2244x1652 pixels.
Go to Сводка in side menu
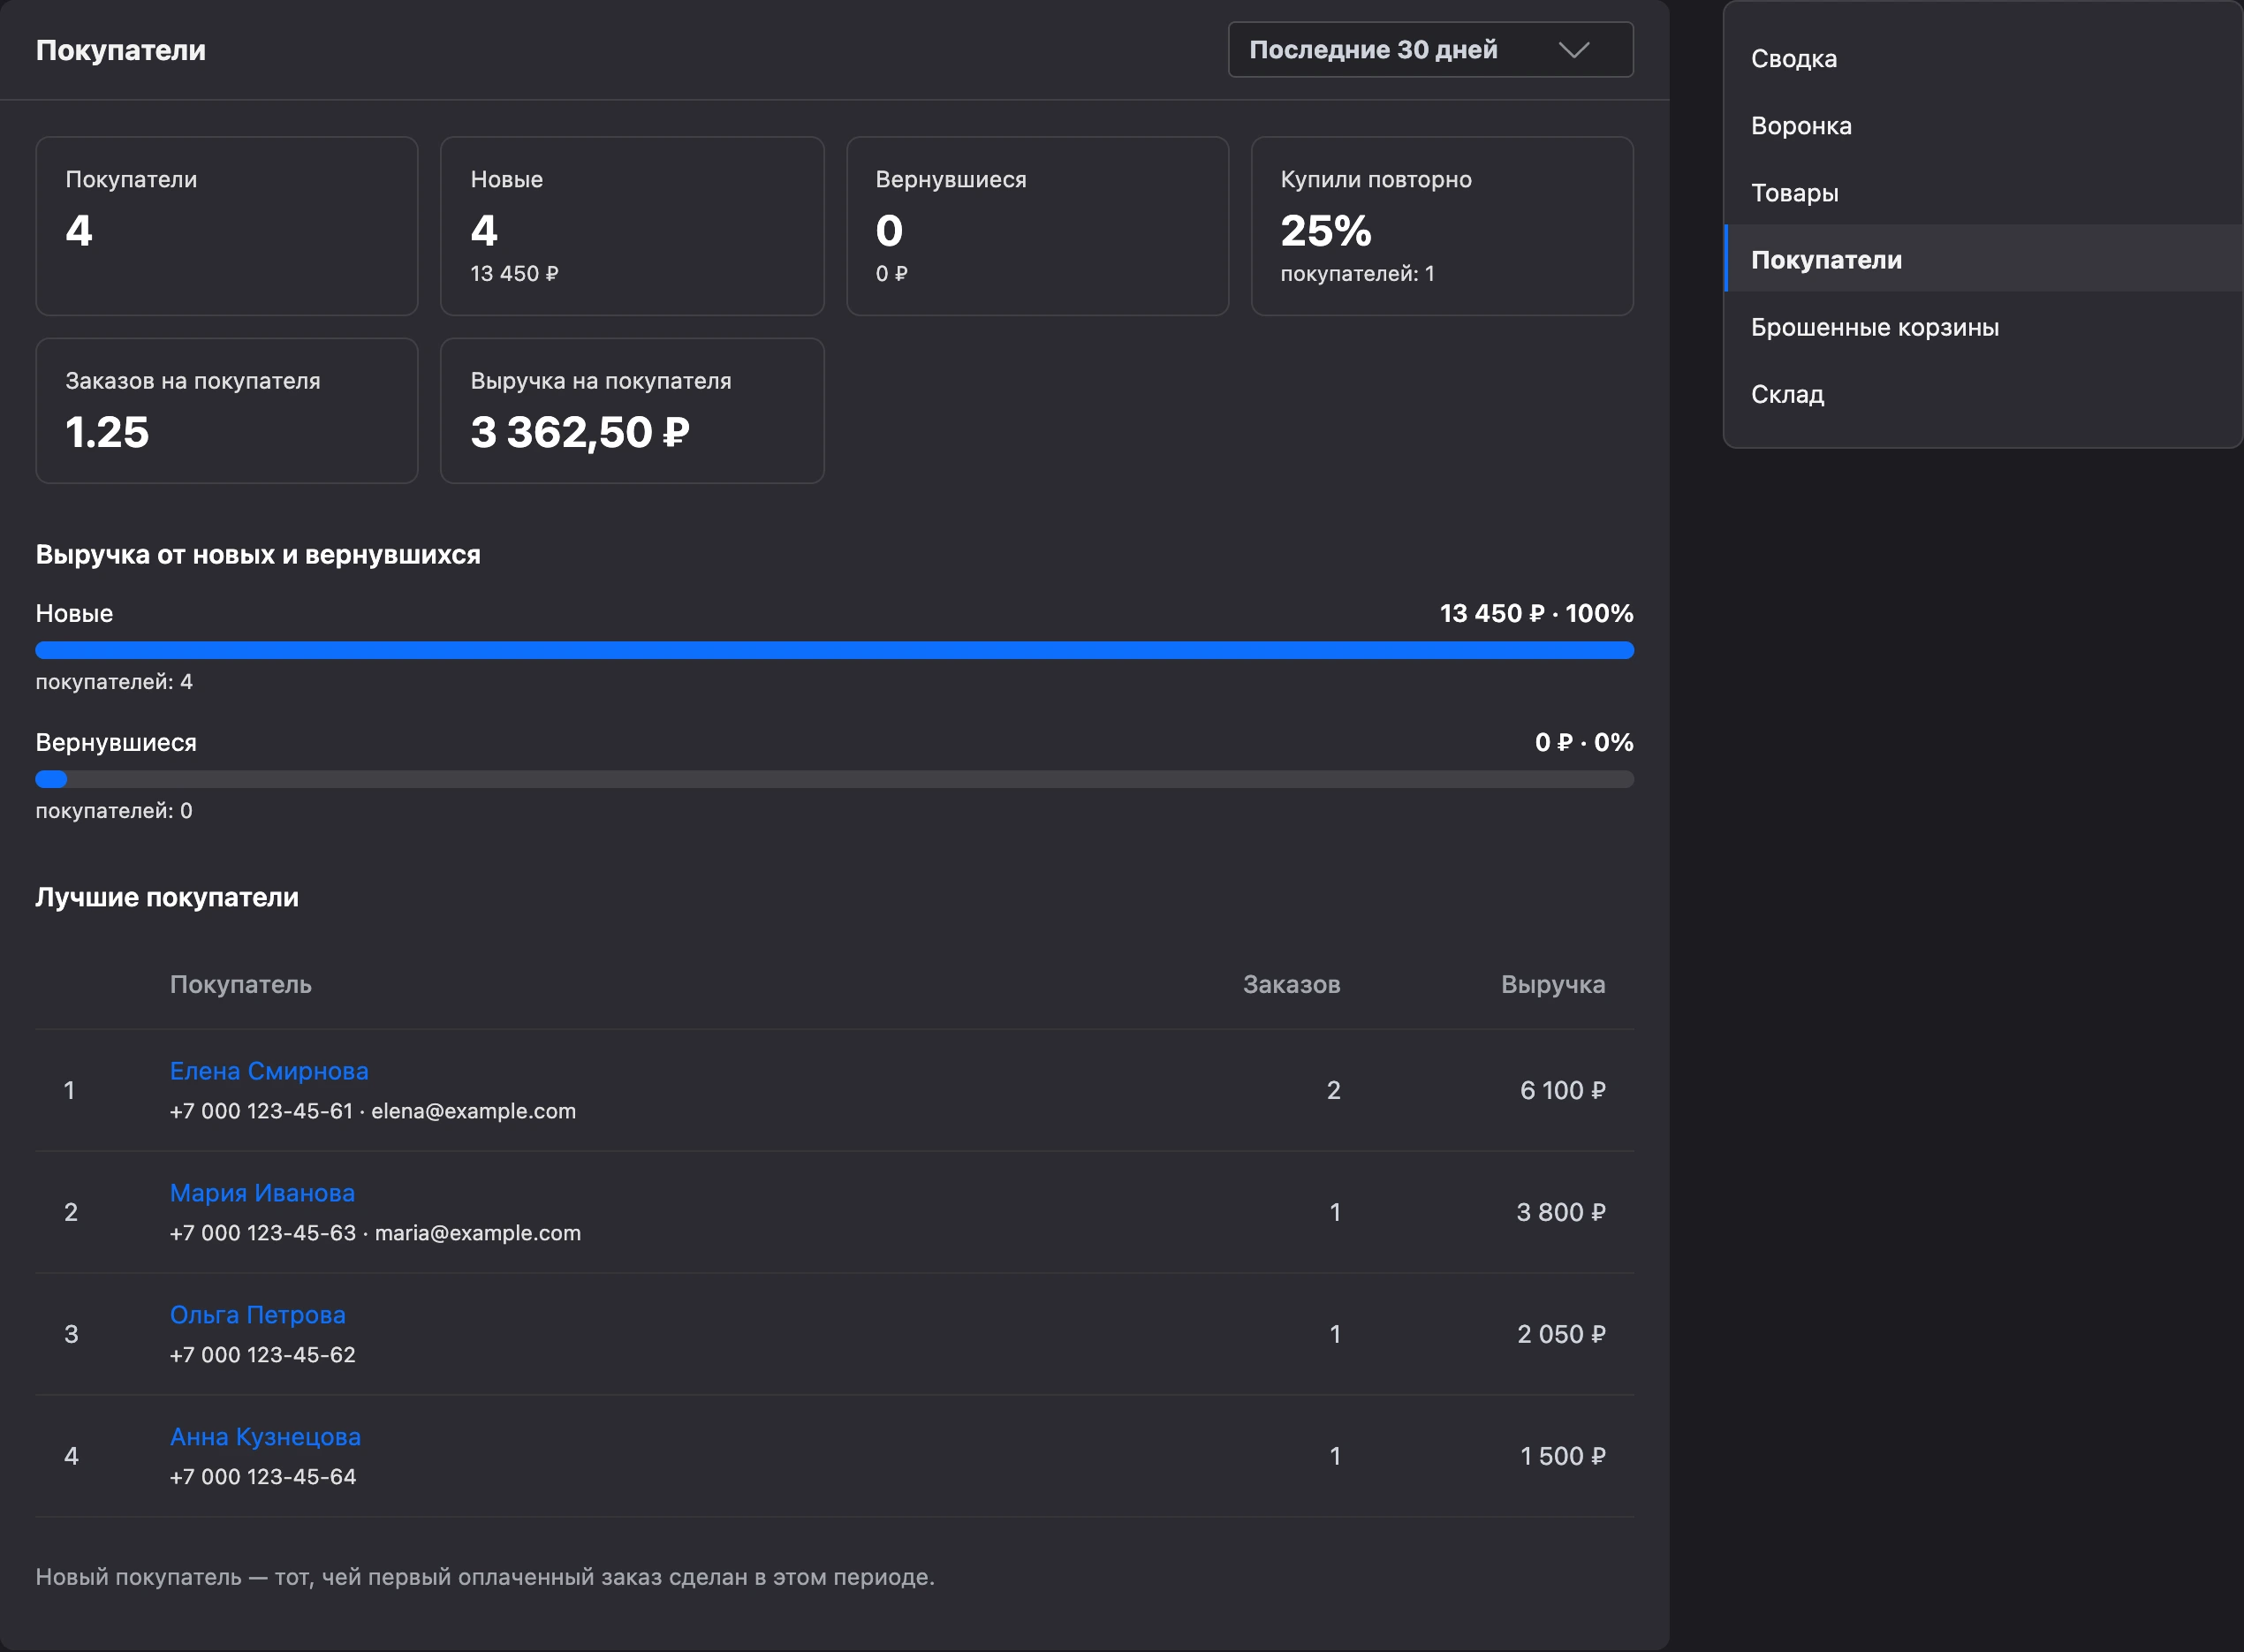(1982, 58)
